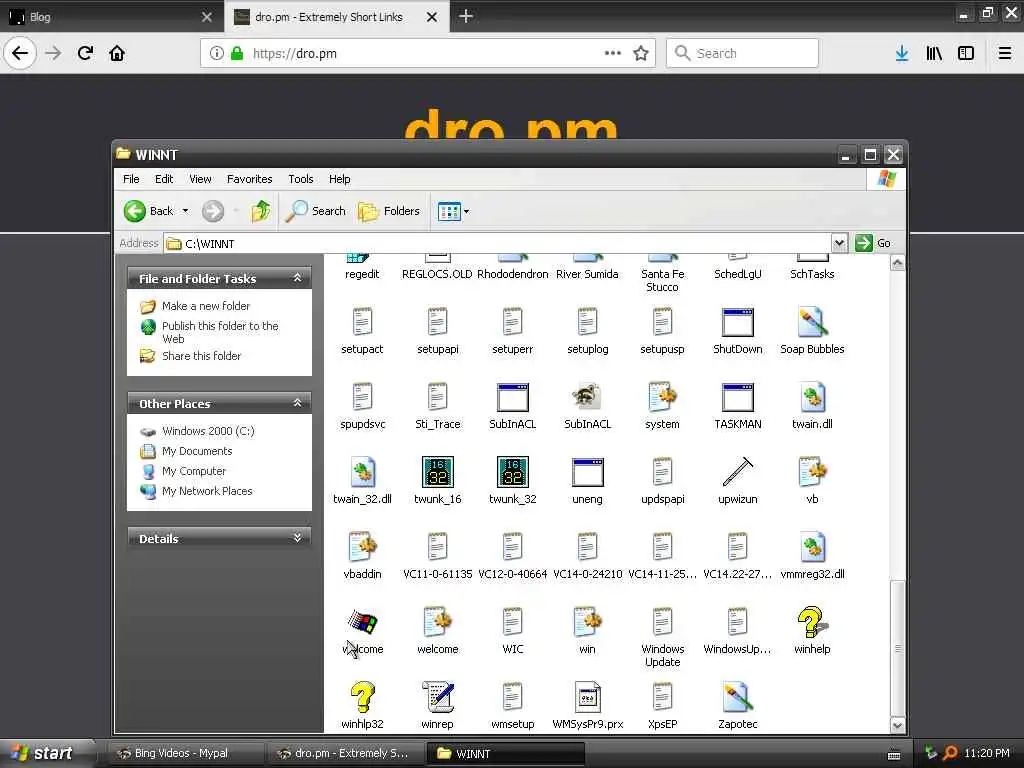The height and width of the screenshot is (768, 1024).
Task: Click the WINNT address bar field
Action: pyautogui.click(x=498, y=244)
